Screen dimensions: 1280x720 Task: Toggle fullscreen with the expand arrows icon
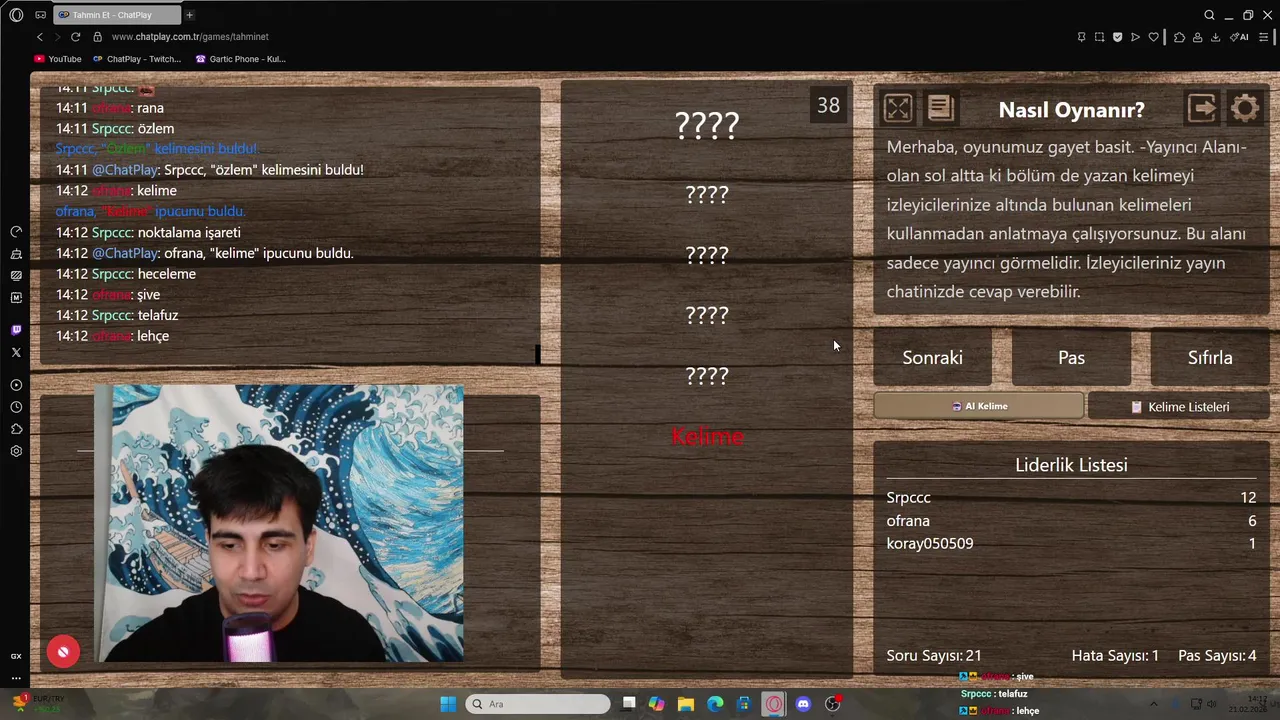898,108
